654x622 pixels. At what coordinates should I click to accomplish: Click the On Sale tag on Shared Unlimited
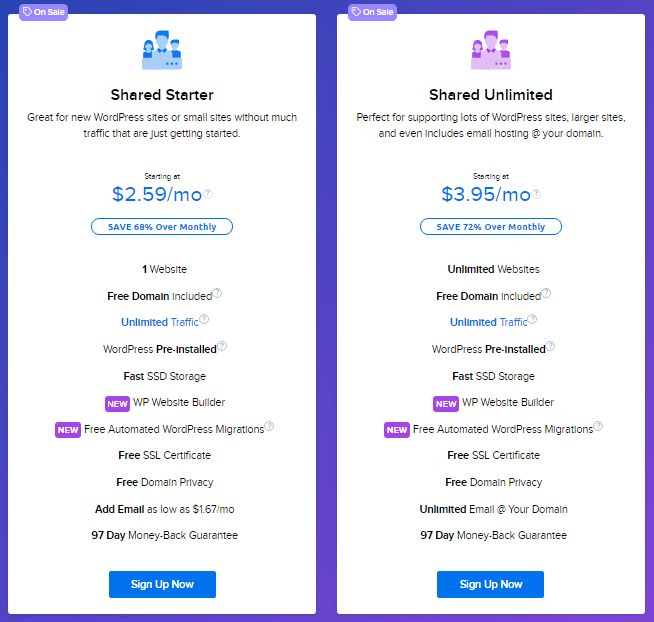point(372,12)
